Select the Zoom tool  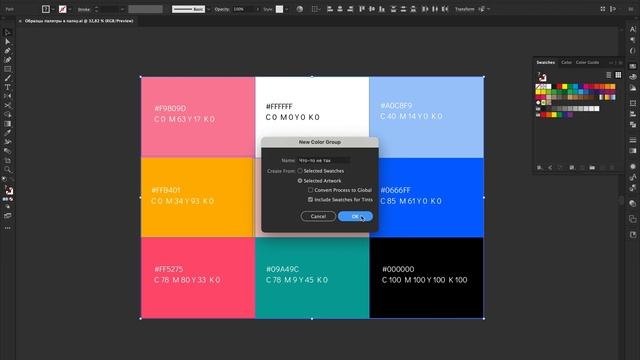coord(7,169)
